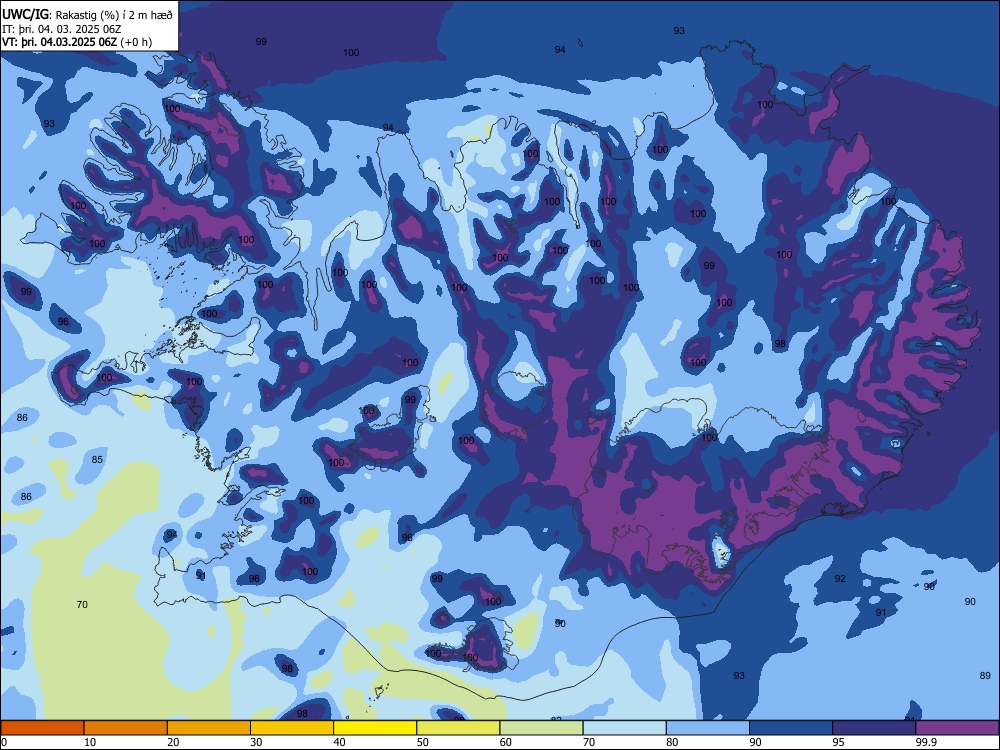Click the "99.9" legend tick label
The height and width of the screenshot is (750, 1000).
pyautogui.click(x=926, y=742)
